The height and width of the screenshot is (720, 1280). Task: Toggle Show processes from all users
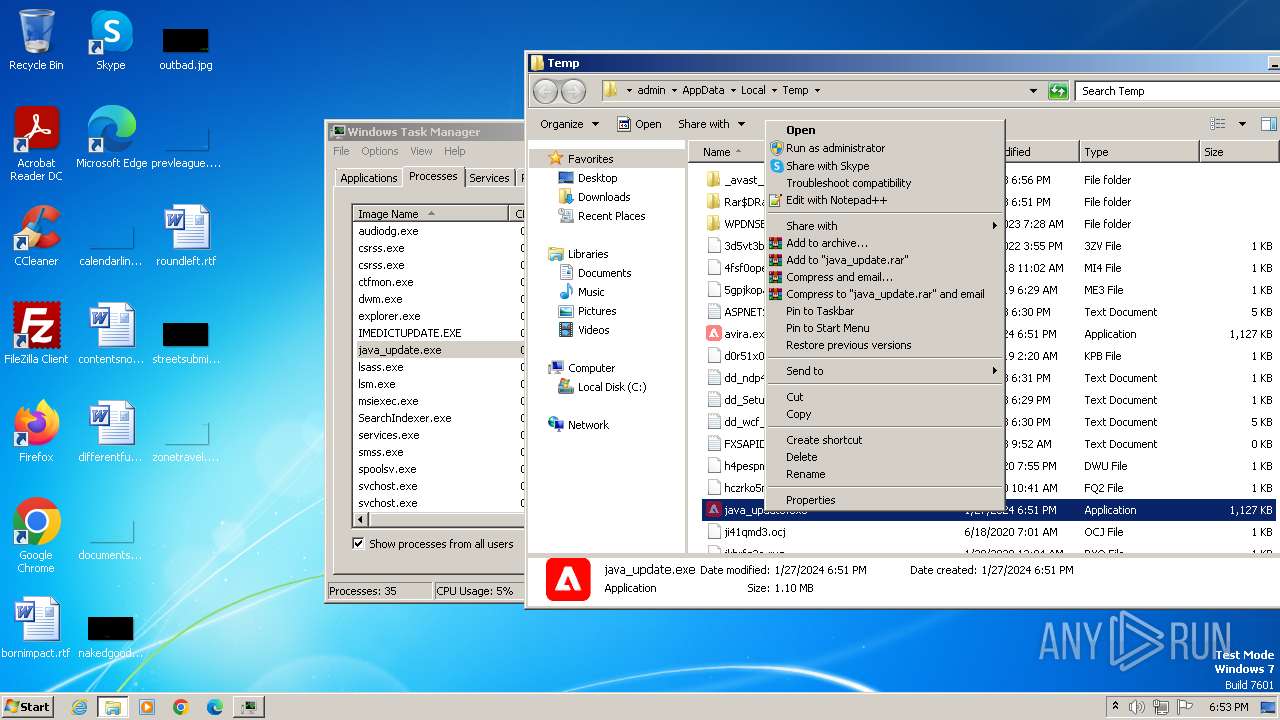pos(358,544)
